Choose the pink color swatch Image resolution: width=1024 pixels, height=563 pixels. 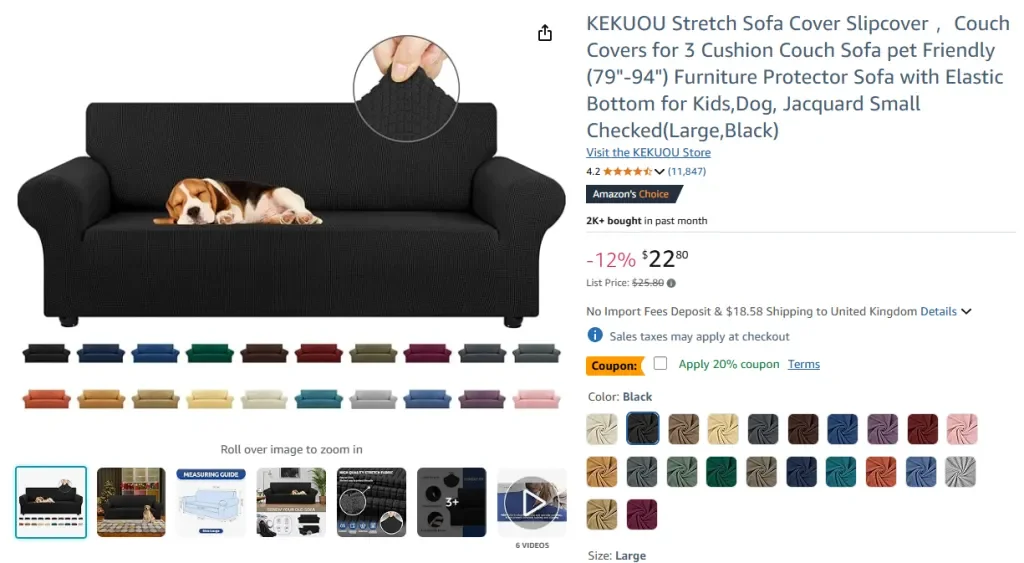click(x=962, y=429)
